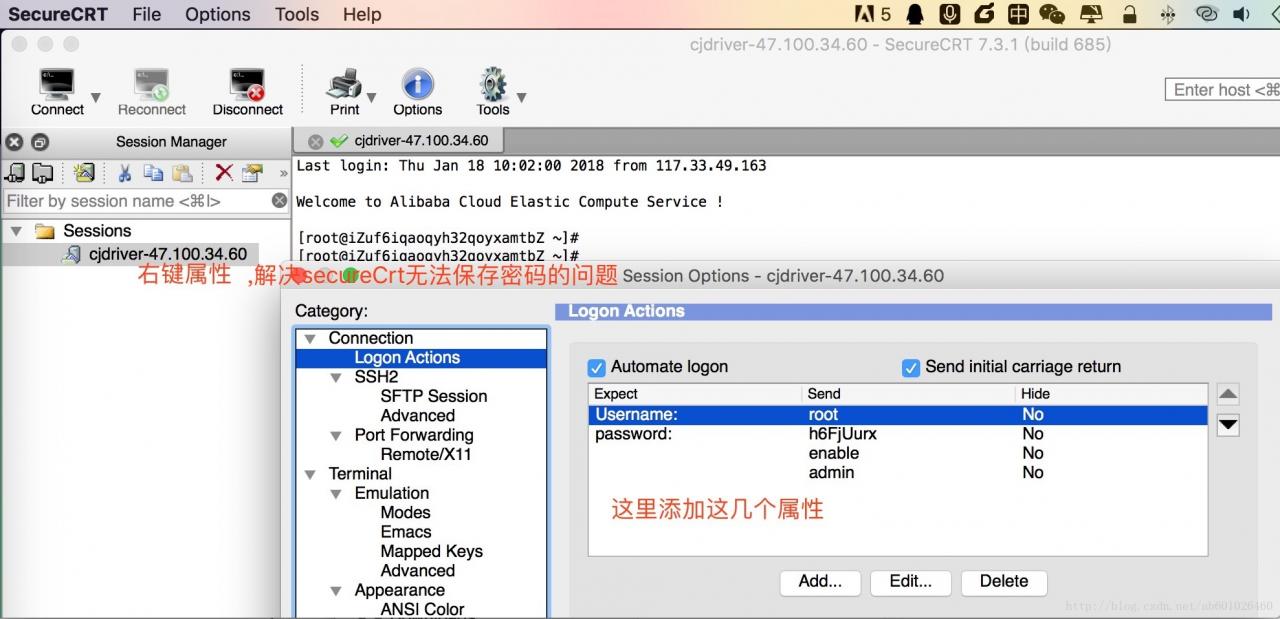Click New Session icon in Session Manager
This screenshot has height=619, width=1280.
[x=84, y=173]
